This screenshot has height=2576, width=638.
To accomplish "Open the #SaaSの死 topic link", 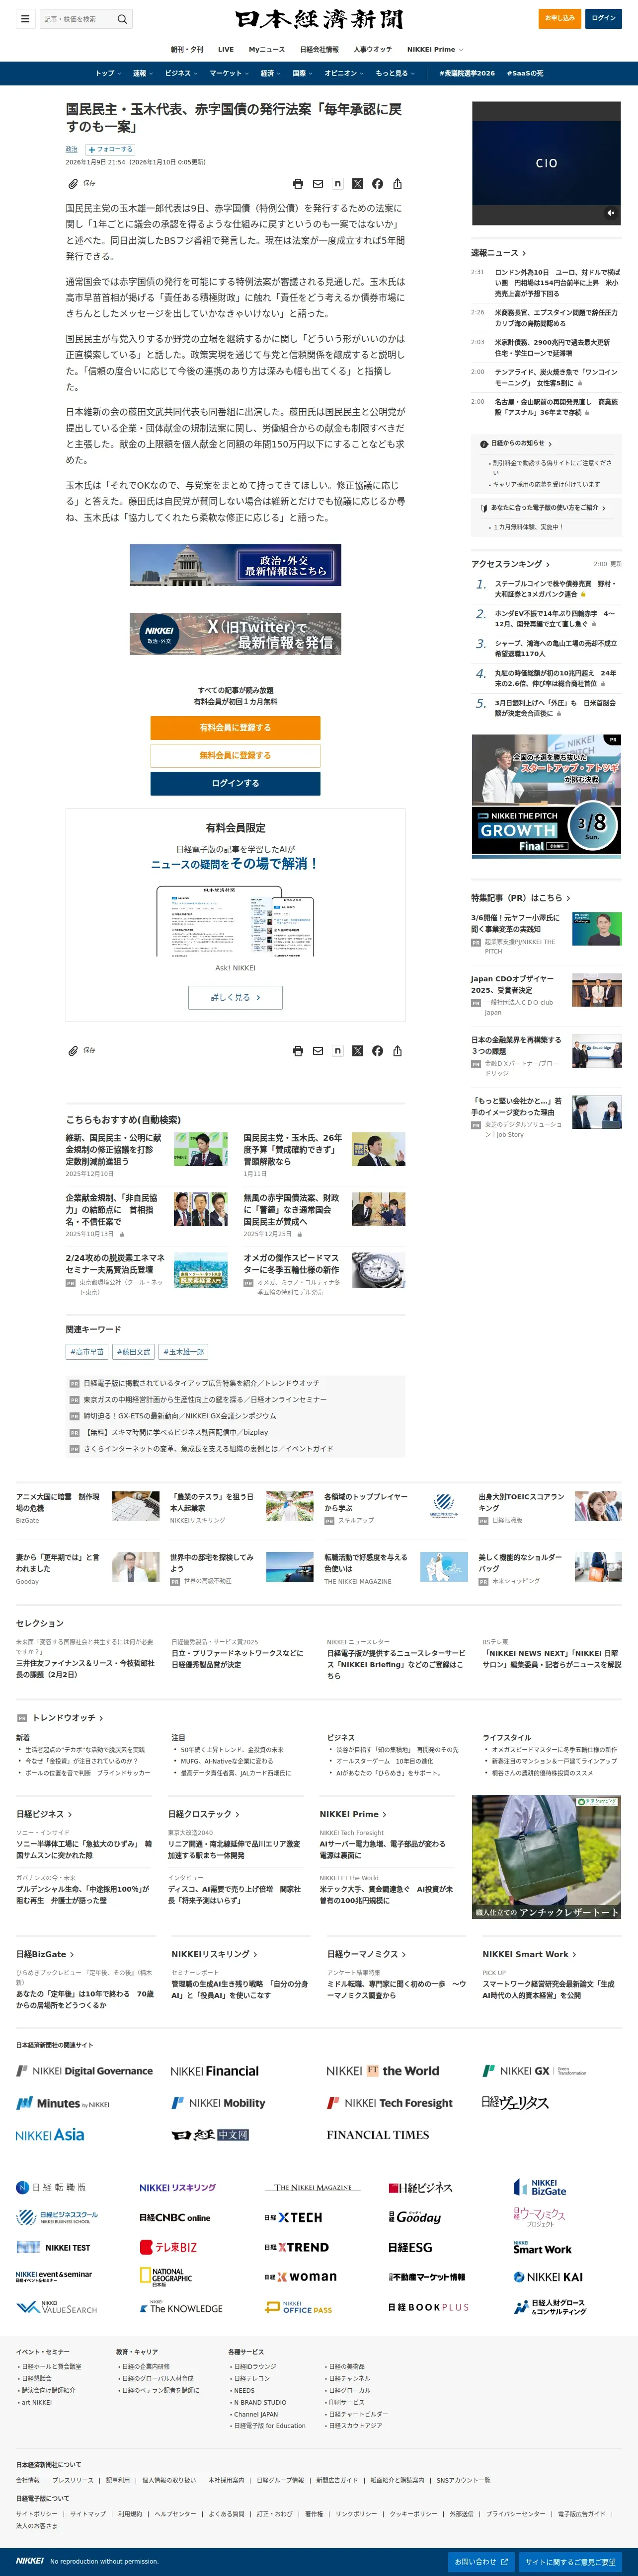I will [525, 73].
